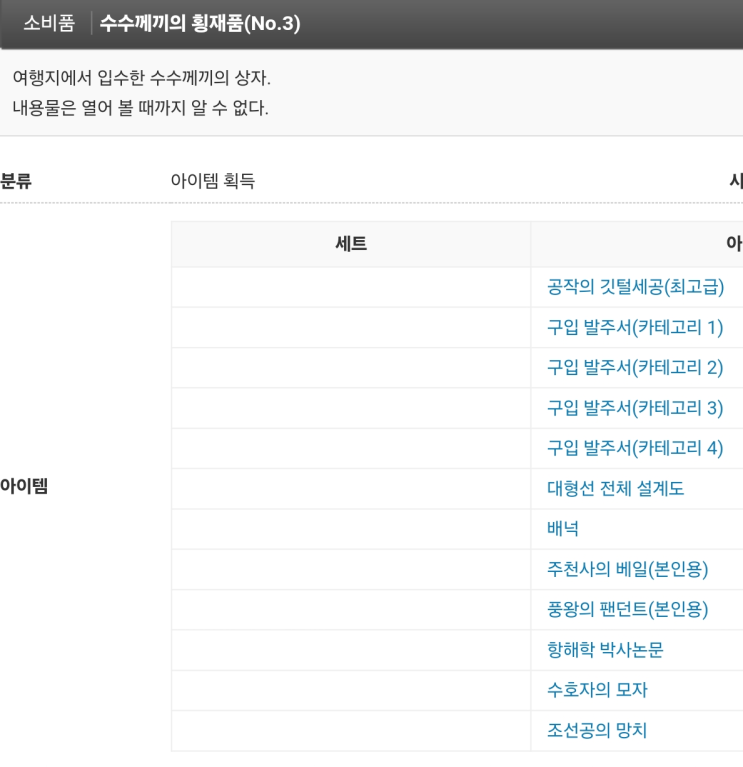Open 풍왕의 팬던트(본인용) link
The width and height of the screenshot is (743, 767).
pyautogui.click(x=628, y=609)
